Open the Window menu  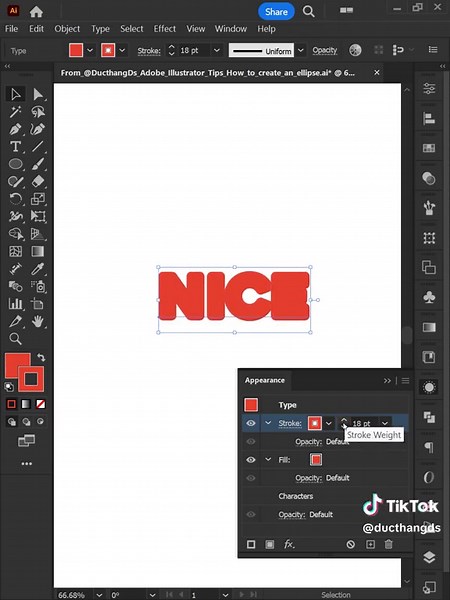[x=230, y=29]
